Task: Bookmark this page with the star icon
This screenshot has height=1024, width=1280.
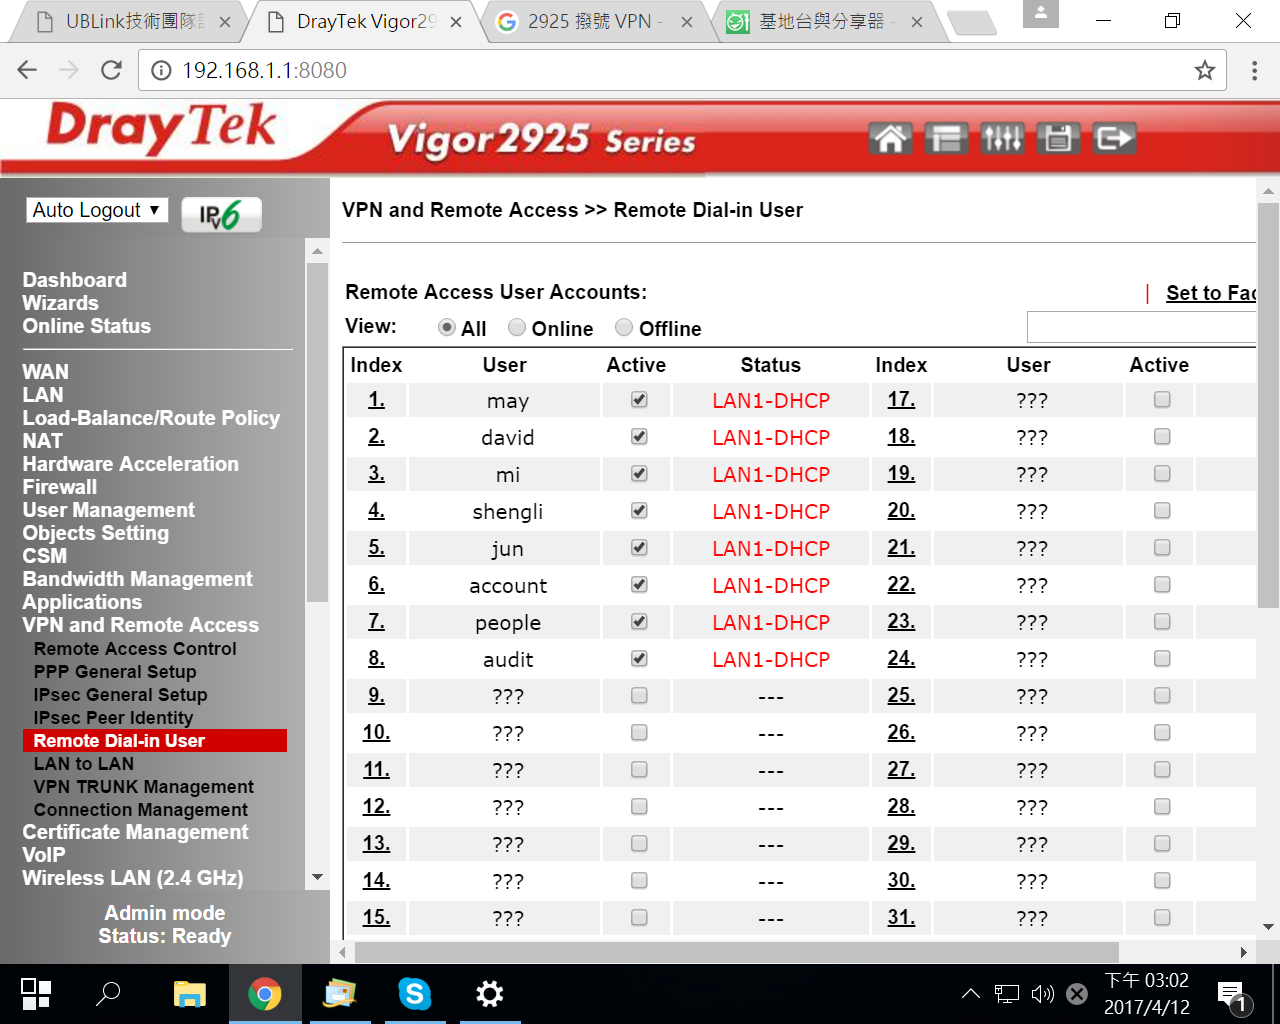Action: click(x=1205, y=70)
